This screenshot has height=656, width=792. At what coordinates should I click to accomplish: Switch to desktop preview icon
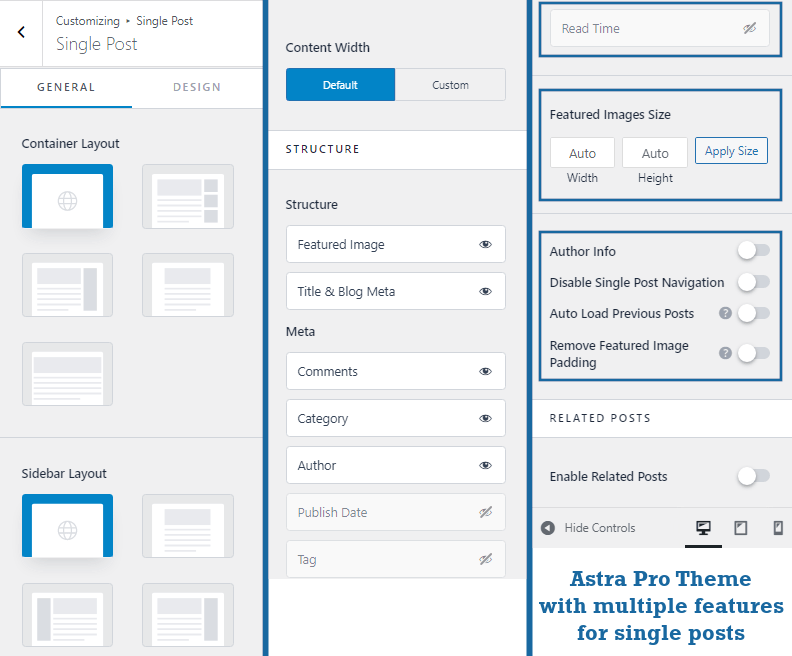(703, 528)
